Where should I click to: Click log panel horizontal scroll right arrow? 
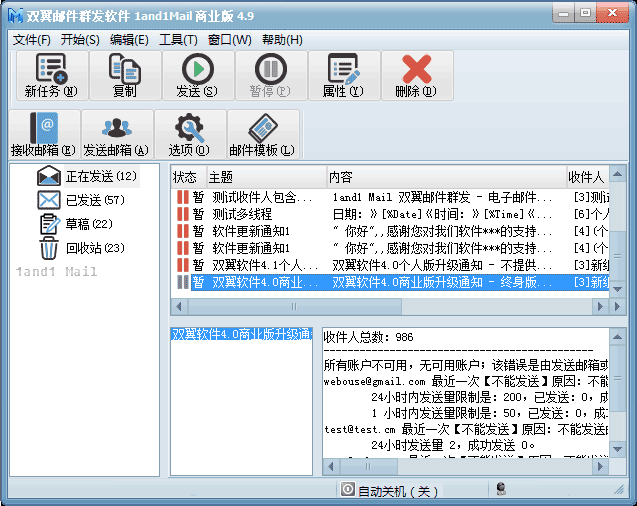[600, 467]
